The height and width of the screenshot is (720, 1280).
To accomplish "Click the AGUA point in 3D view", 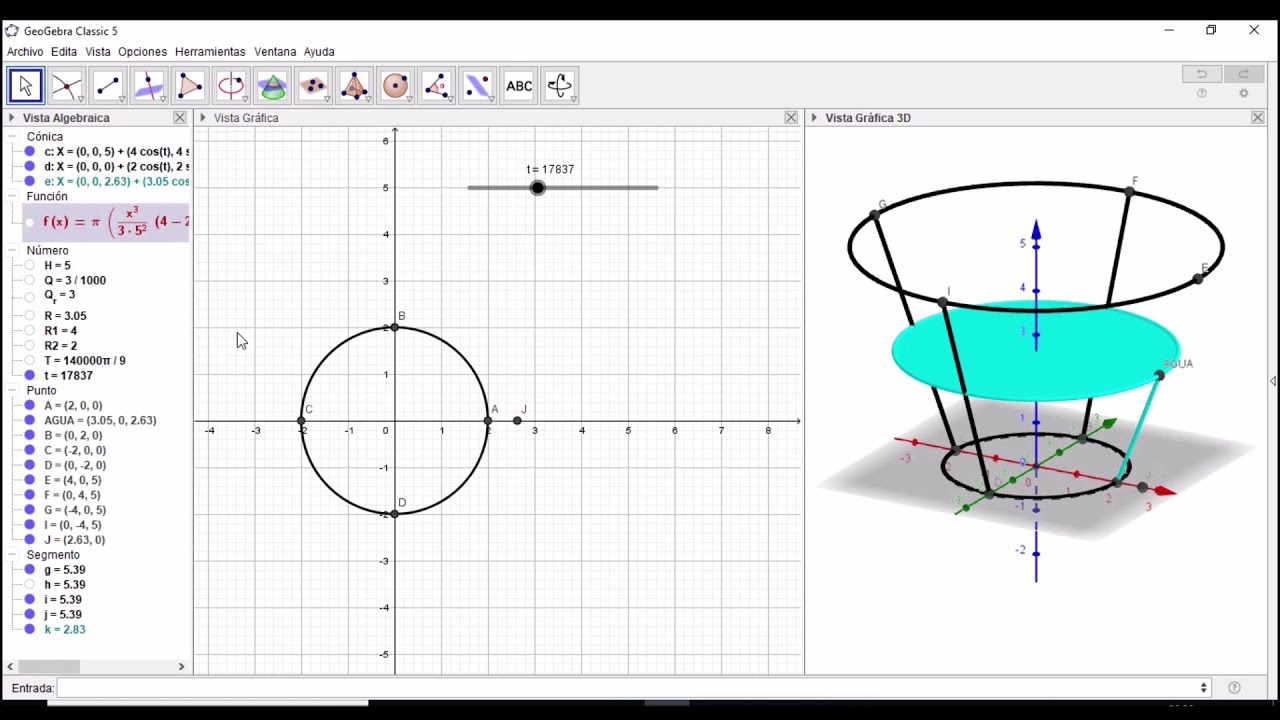I will tap(1160, 375).
